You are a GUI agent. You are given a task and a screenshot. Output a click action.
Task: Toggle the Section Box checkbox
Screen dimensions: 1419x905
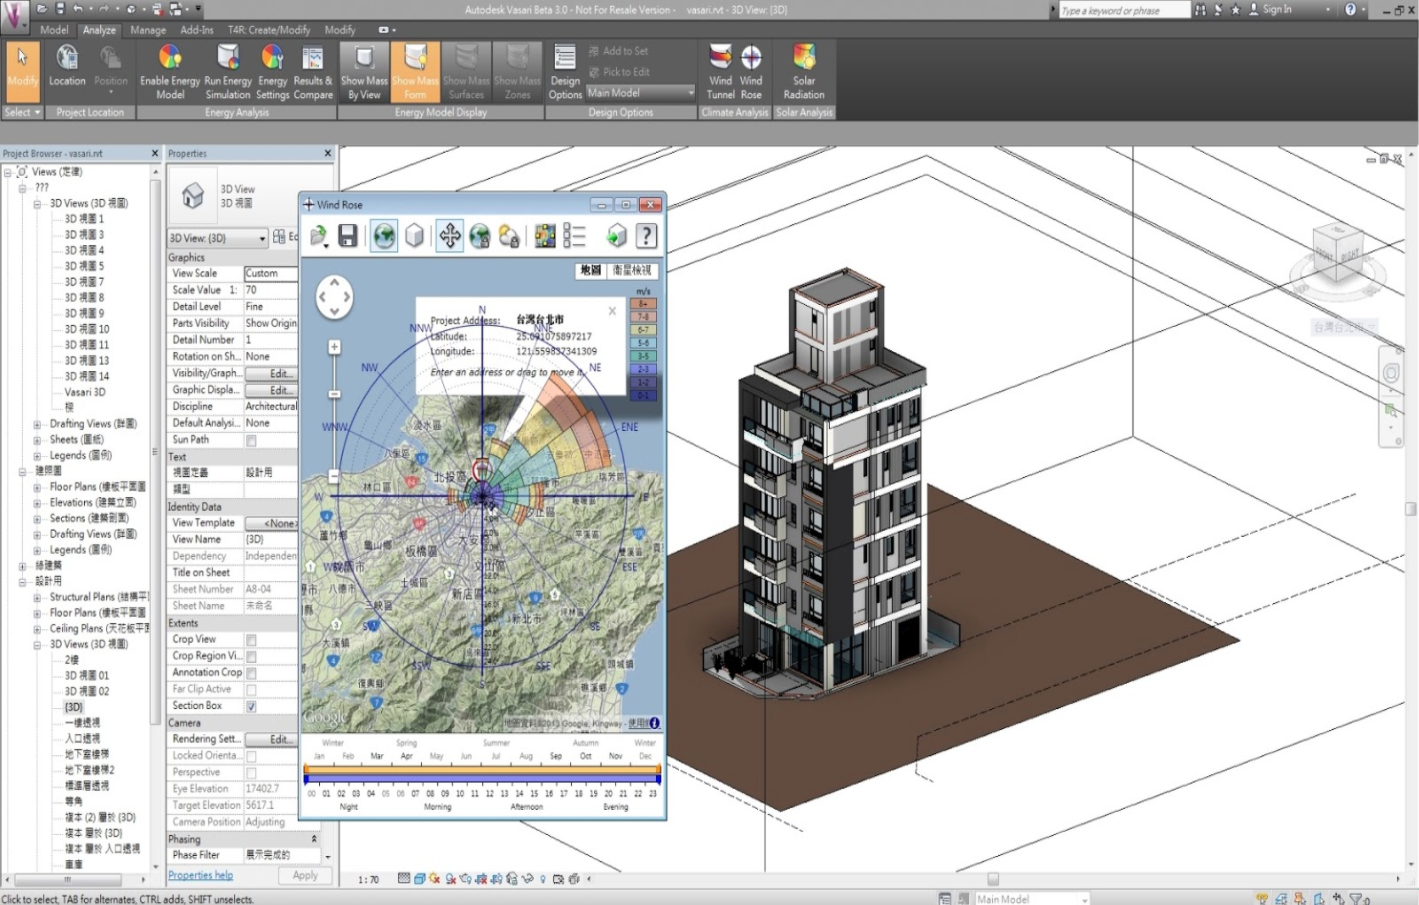[251, 706]
